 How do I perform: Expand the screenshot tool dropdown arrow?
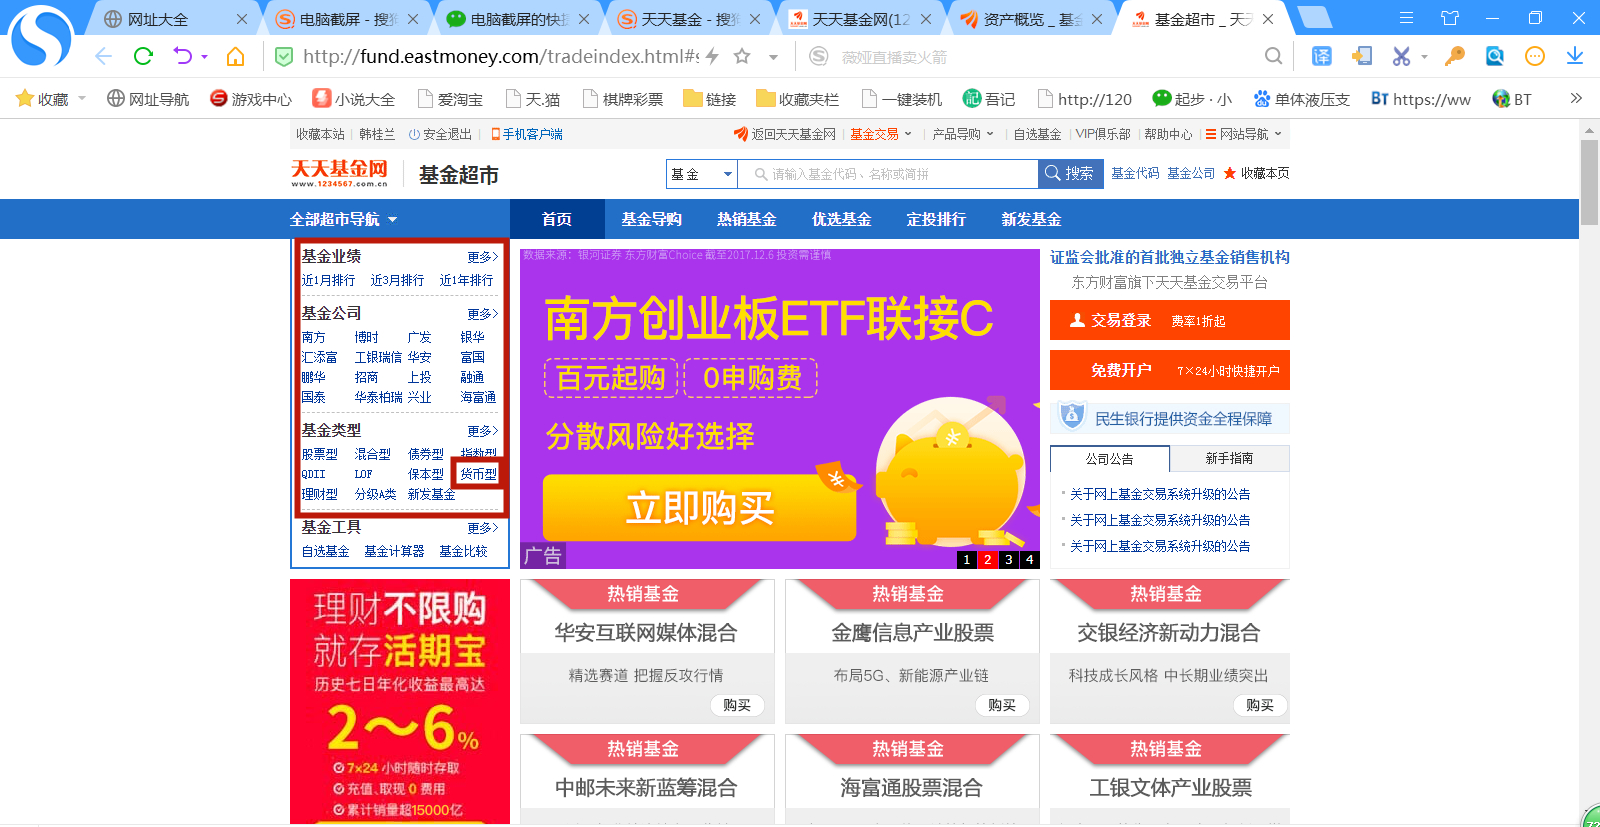(1424, 57)
